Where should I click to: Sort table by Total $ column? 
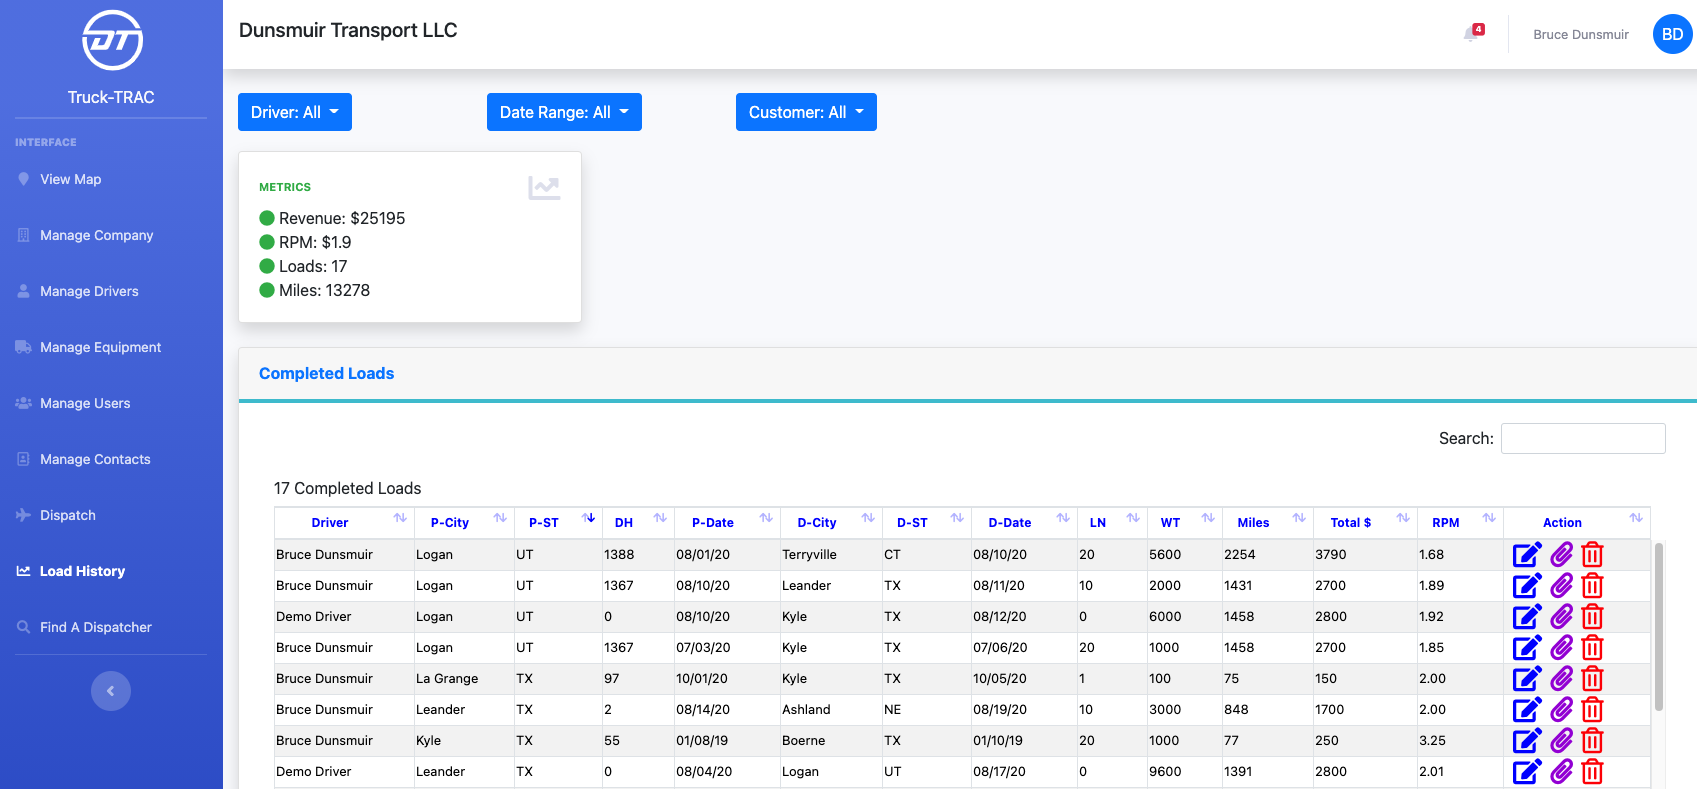(1365, 522)
